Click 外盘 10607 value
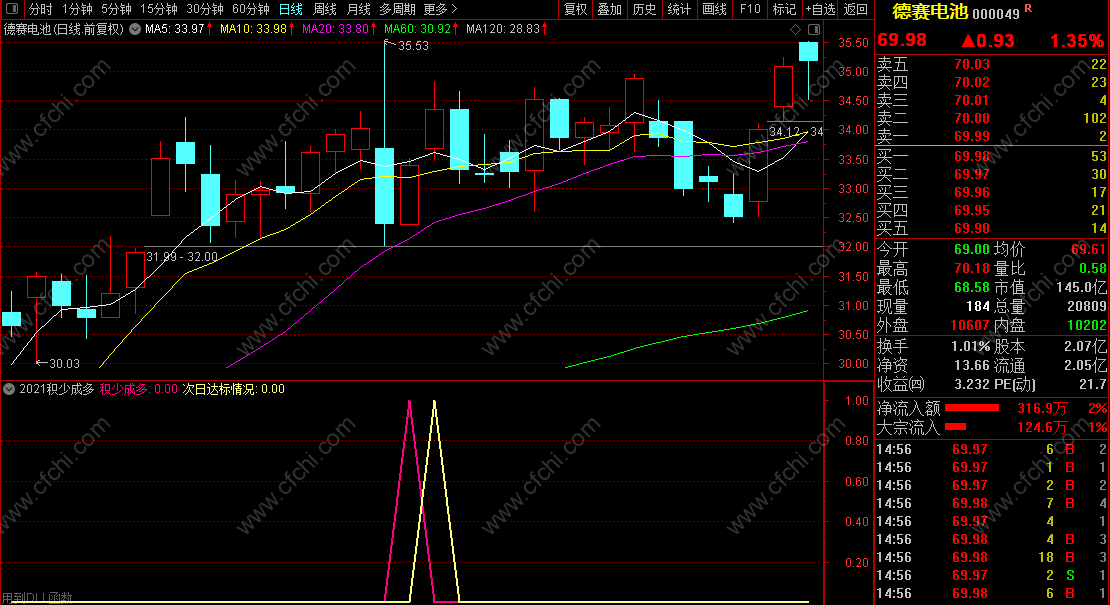Screen dimensions: 1110x605 [969, 325]
